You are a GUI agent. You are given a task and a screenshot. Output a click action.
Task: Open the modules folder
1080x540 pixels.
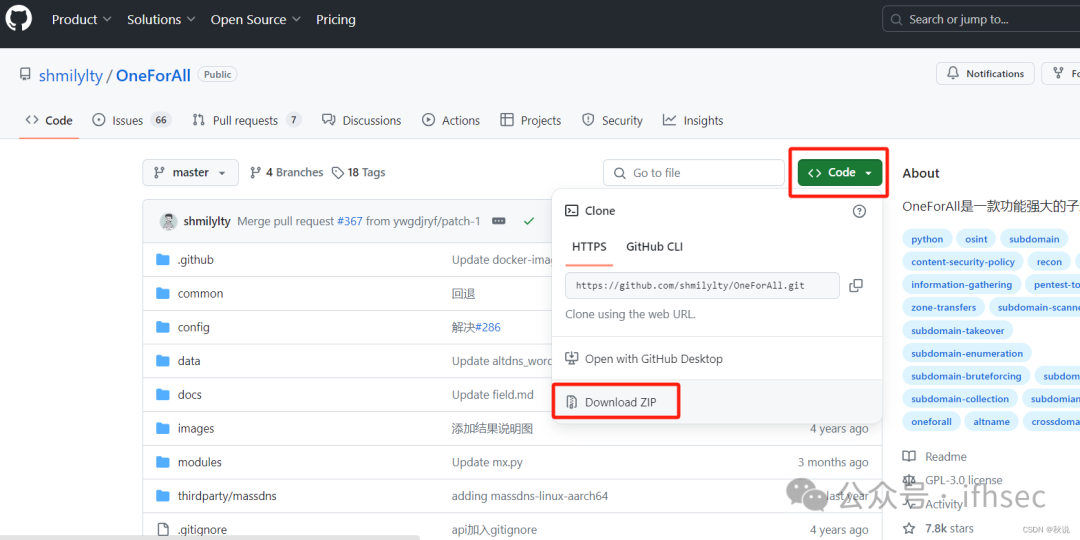[200, 462]
